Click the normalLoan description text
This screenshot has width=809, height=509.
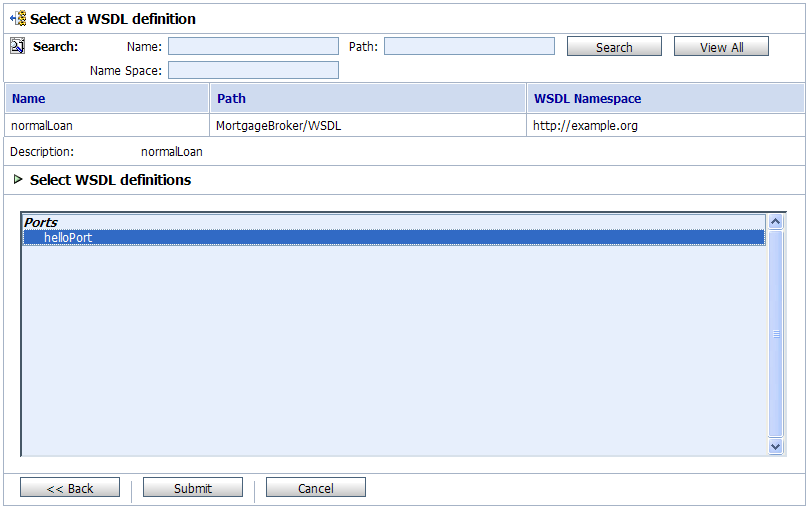click(172, 152)
